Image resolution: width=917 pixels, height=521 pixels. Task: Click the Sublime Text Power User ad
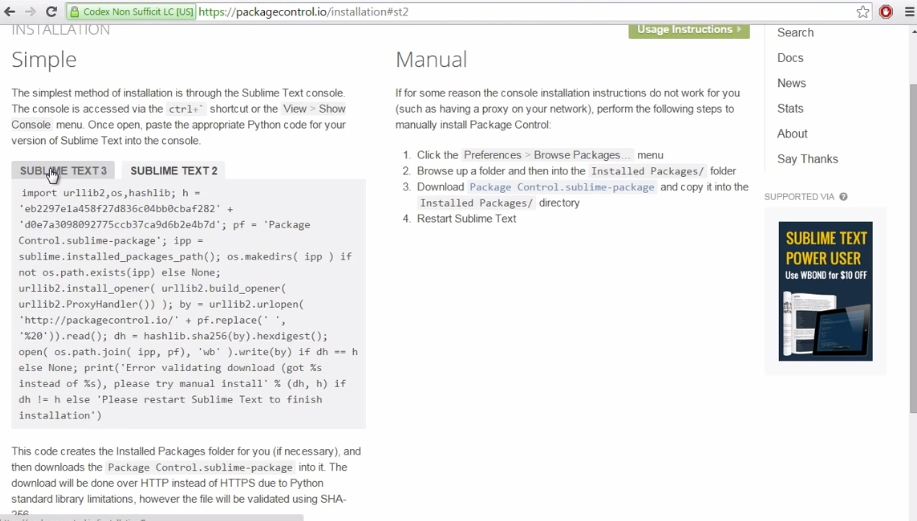[x=825, y=291]
